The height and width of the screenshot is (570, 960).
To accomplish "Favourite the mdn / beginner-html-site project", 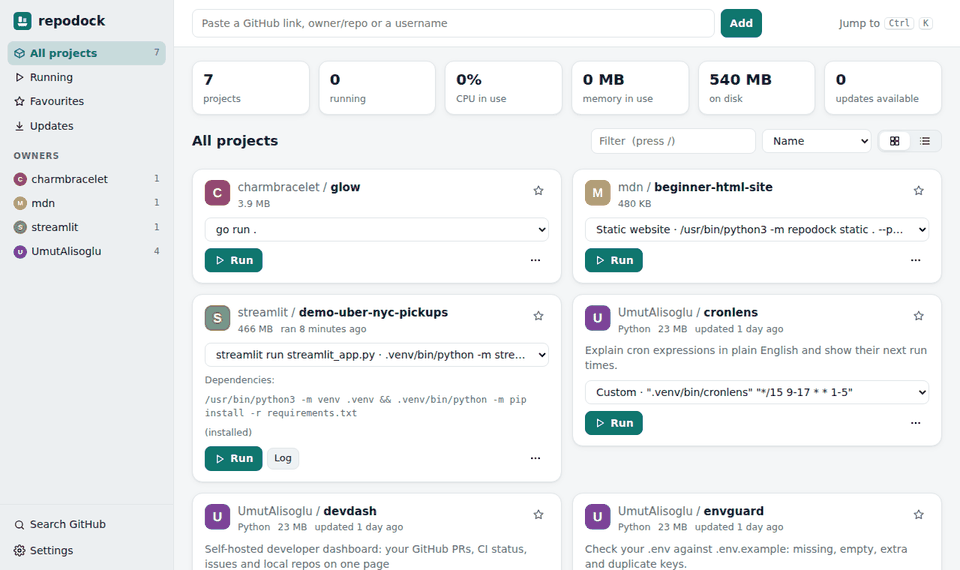I will (x=918, y=190).
